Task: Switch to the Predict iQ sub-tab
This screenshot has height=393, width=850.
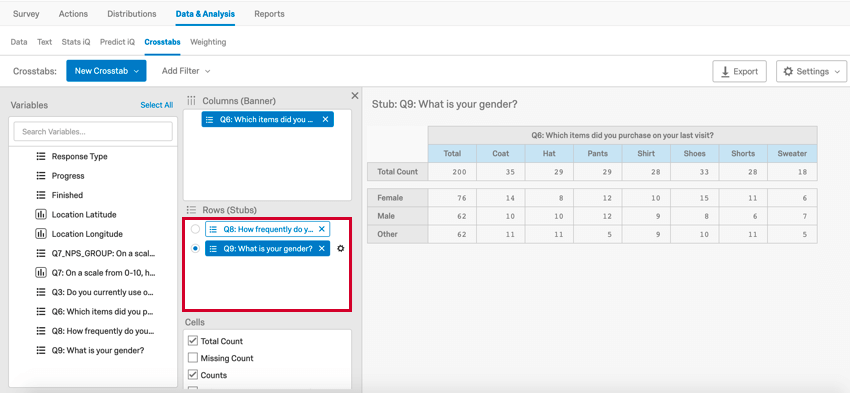Action: pyautogui.click(x=117, y=42)
